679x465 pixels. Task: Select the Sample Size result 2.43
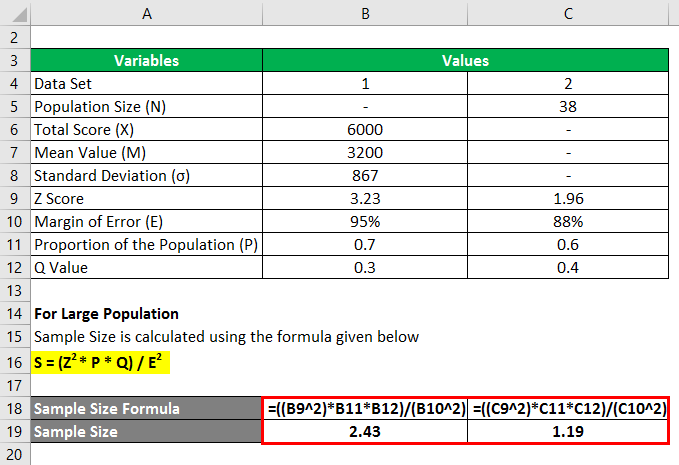(364, 432)
